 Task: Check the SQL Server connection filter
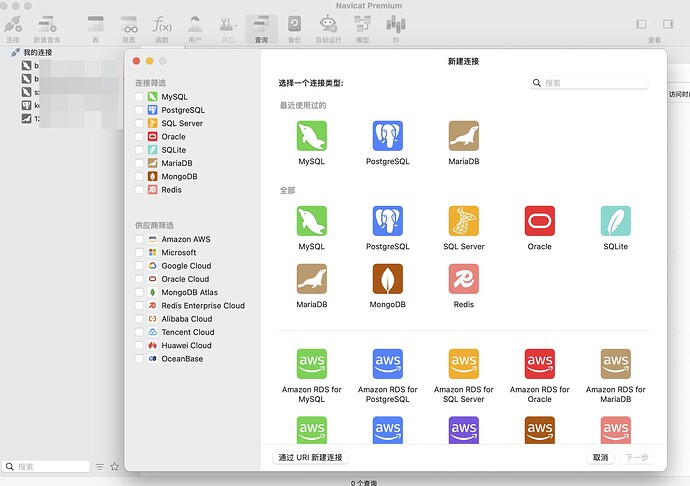point(139,123)
